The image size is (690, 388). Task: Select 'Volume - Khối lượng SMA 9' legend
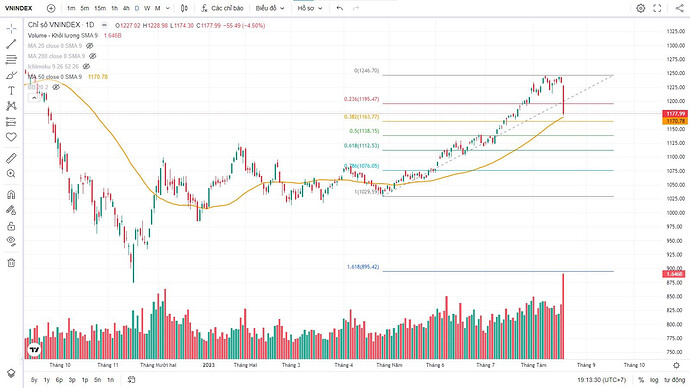point(63,36)
